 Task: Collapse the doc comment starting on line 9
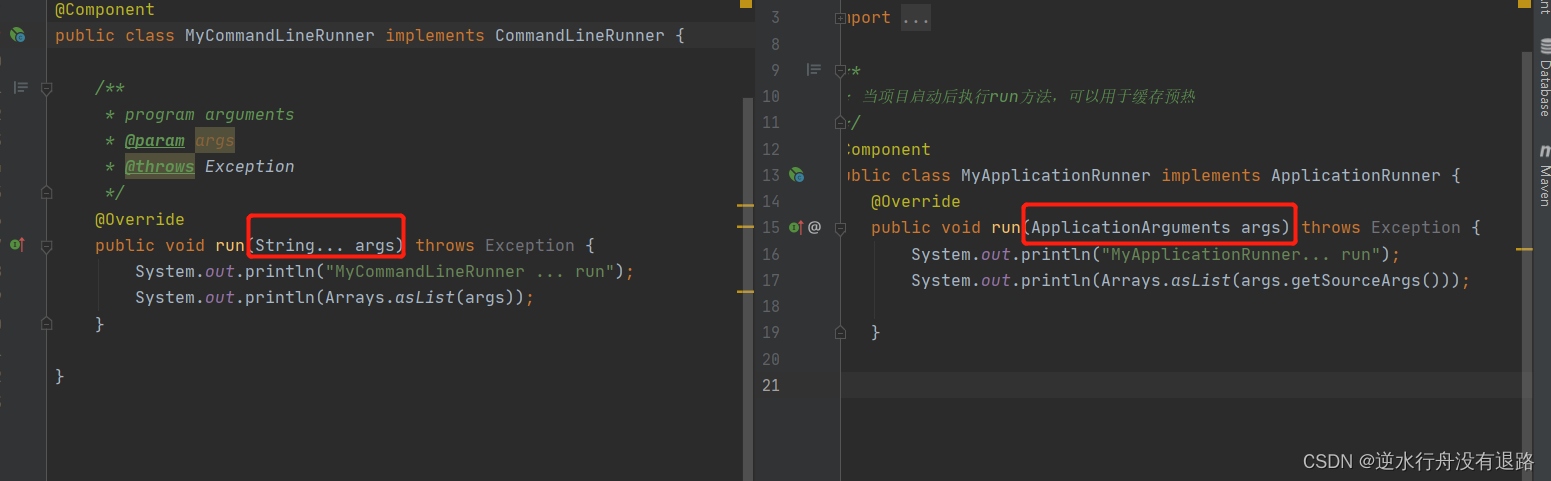840,70
